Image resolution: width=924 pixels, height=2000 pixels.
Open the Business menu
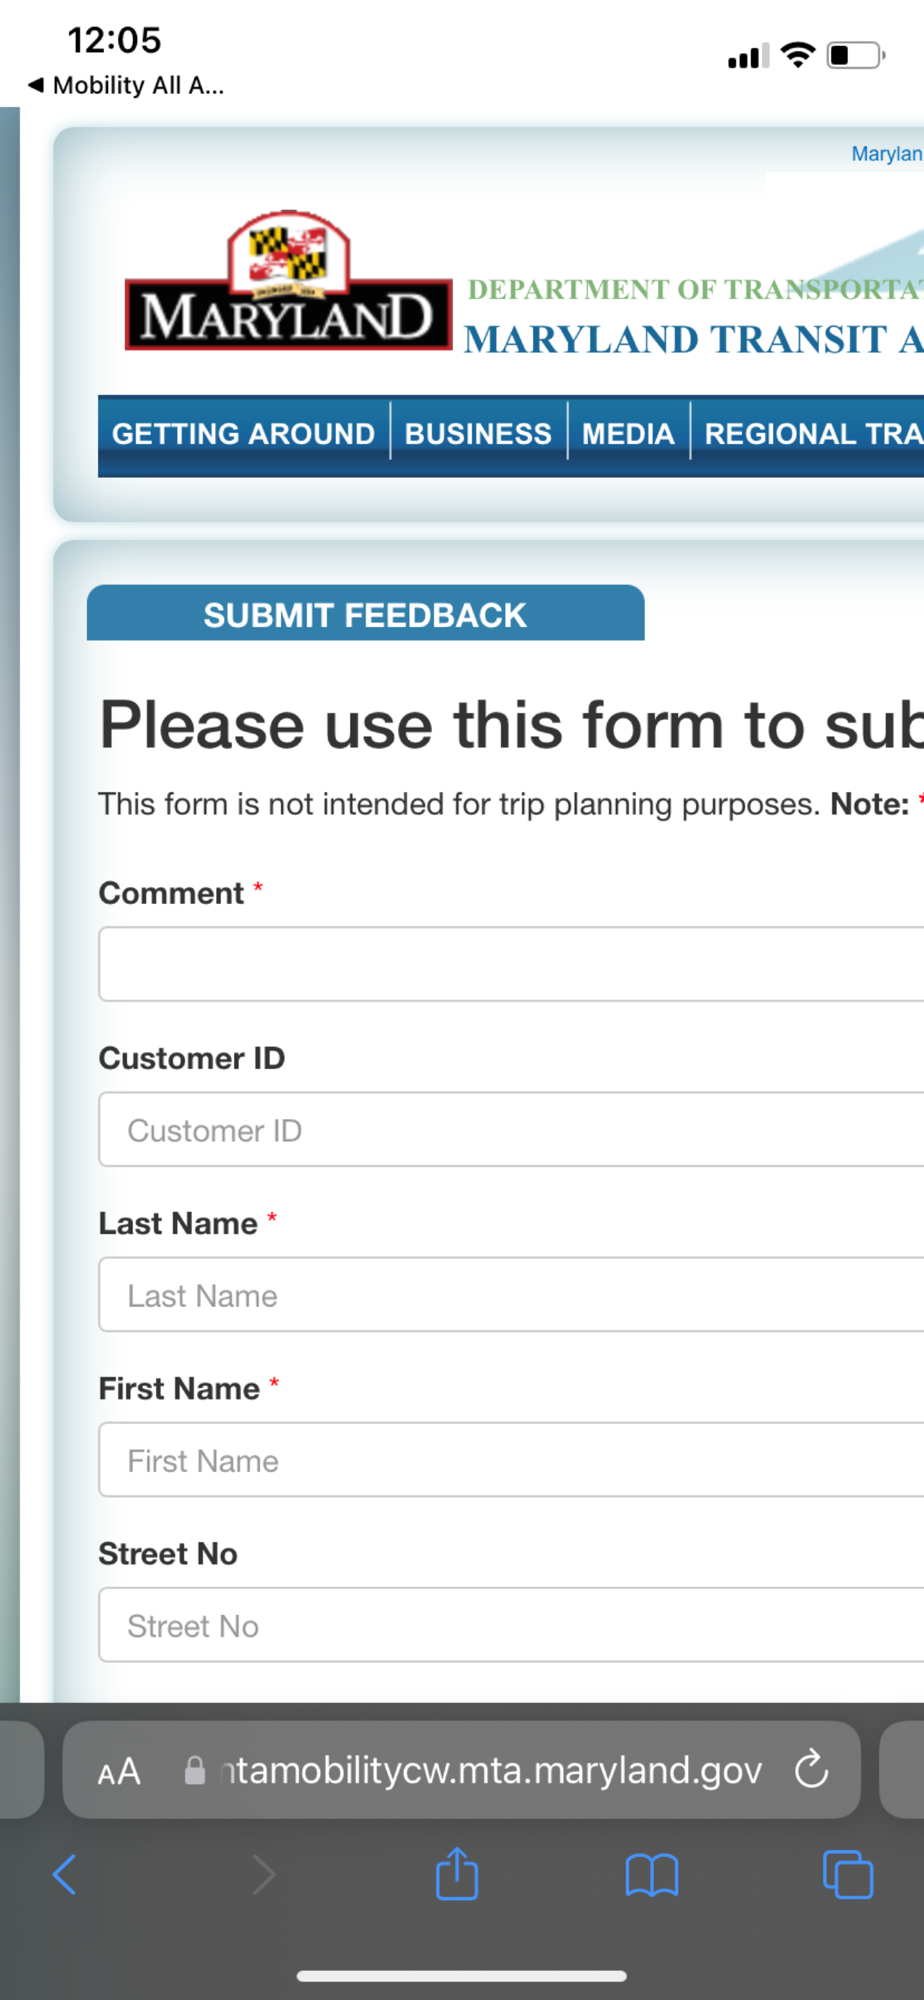(478, 434)
